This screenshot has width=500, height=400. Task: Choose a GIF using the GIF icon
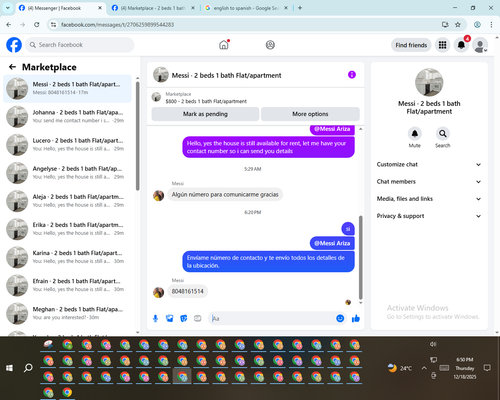click(198, 319)
